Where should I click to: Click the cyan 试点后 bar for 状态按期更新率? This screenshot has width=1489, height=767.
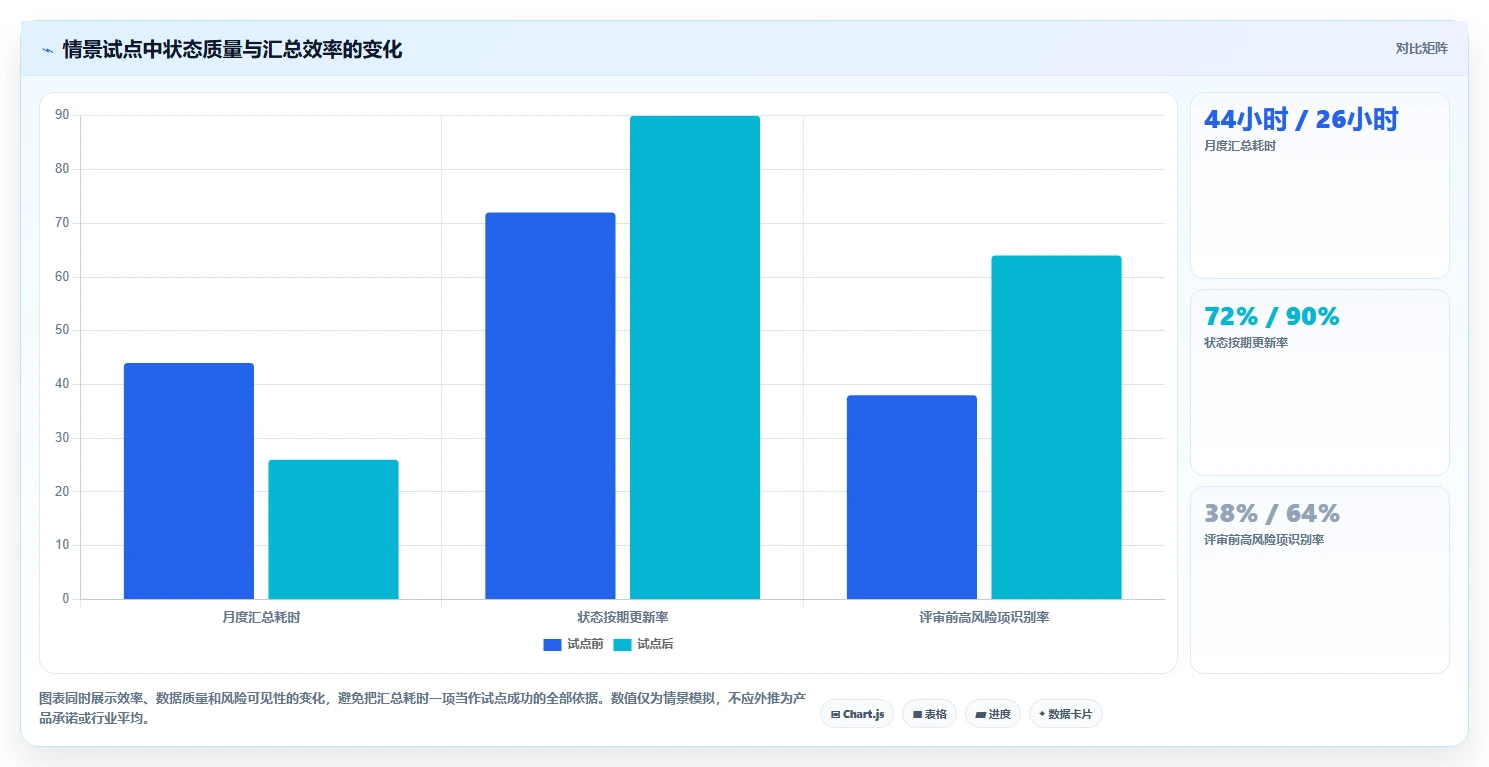[x=695, y=357]
